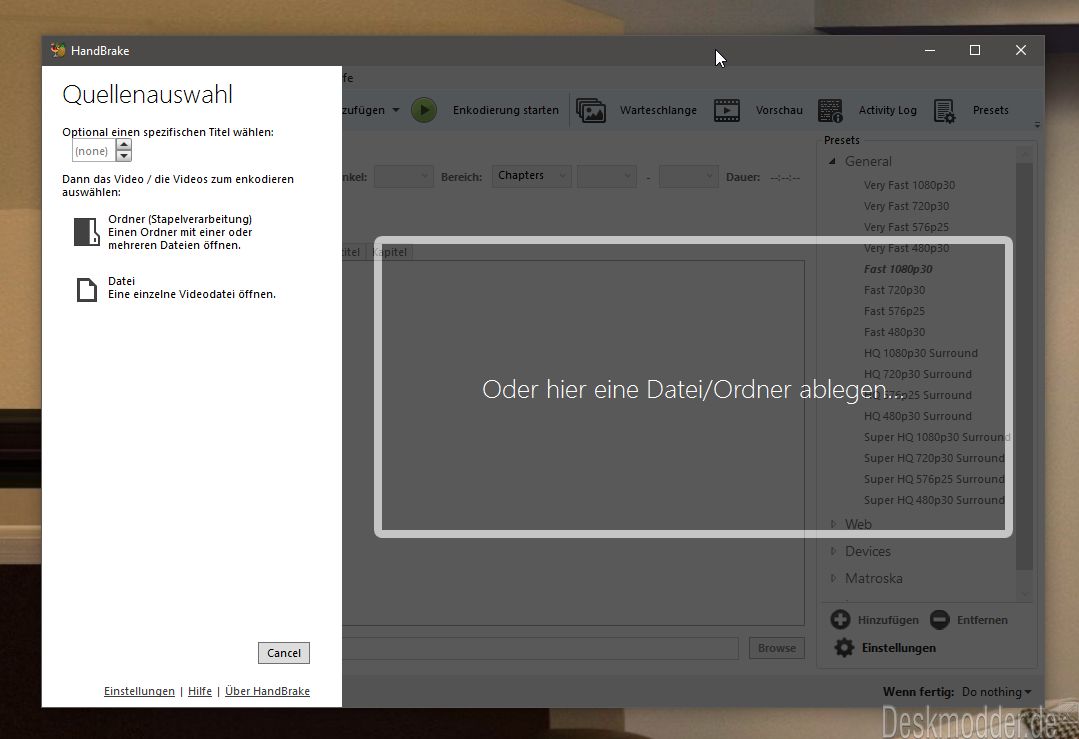Open the Wenn fertig Do nothing dropdown
Image resolution: width=1079 pixels, height=739 pixels.
[x=996, y=692]
